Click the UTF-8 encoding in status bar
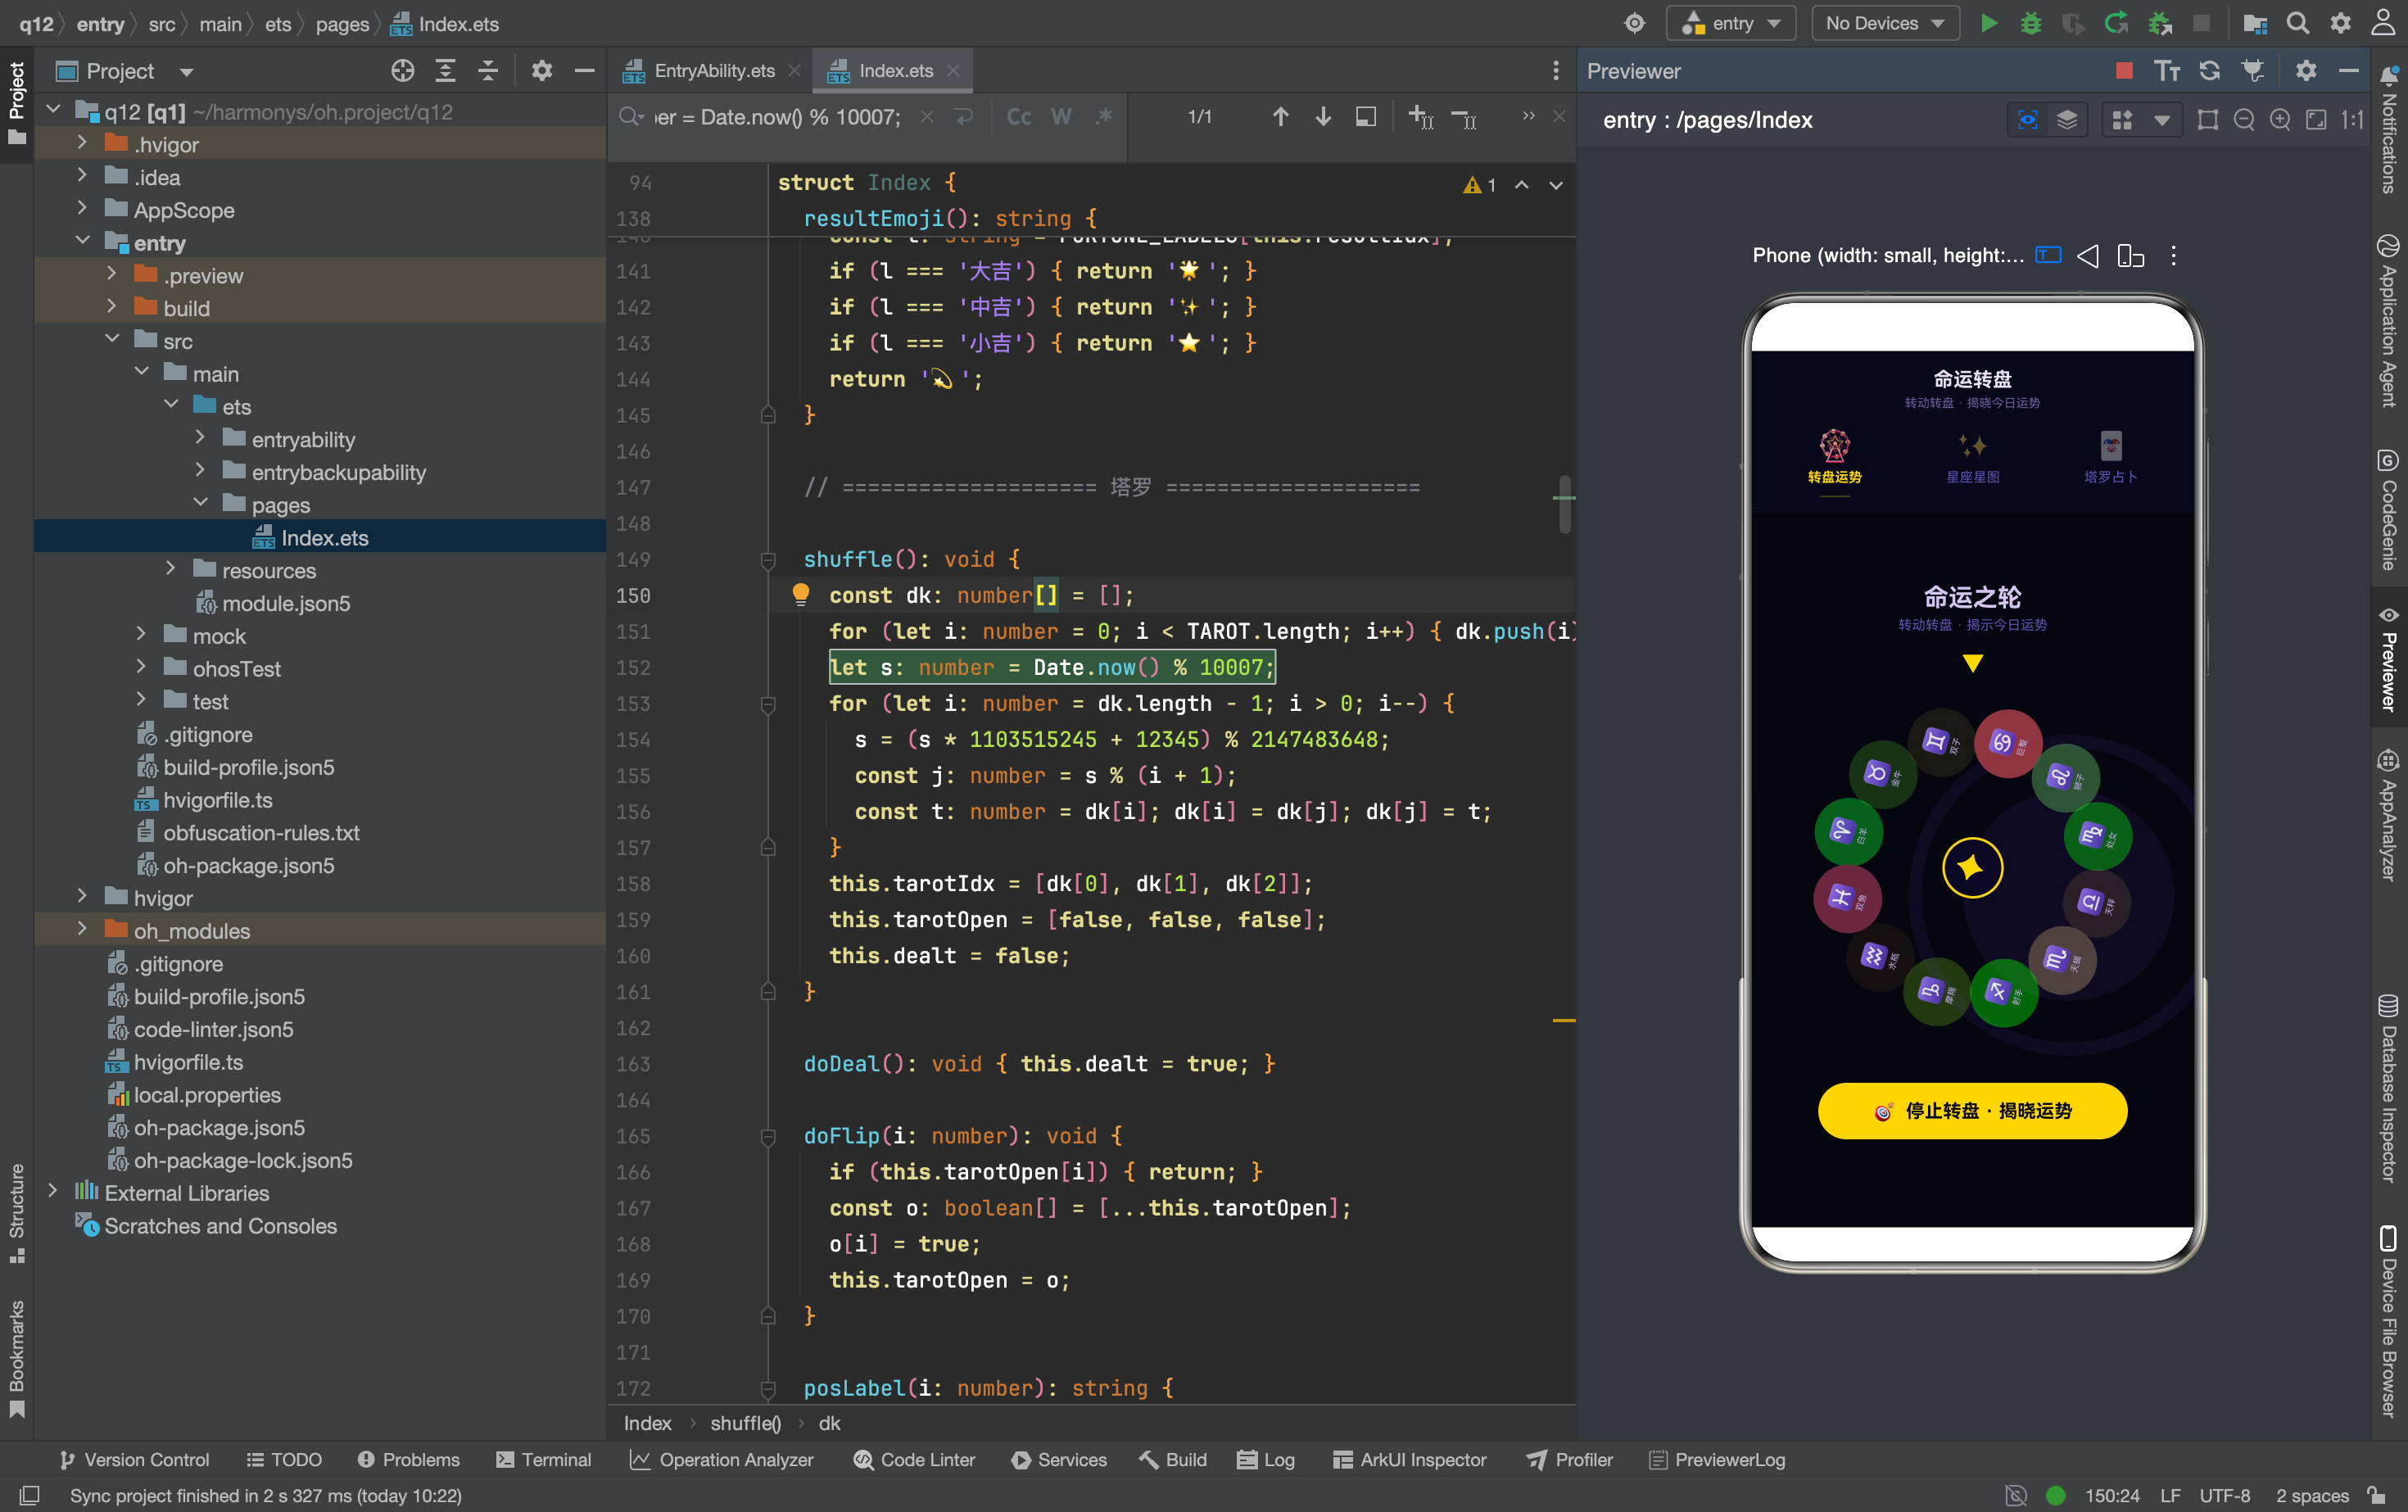The image size is (2408, 1512). [x=2224, y=1496]
